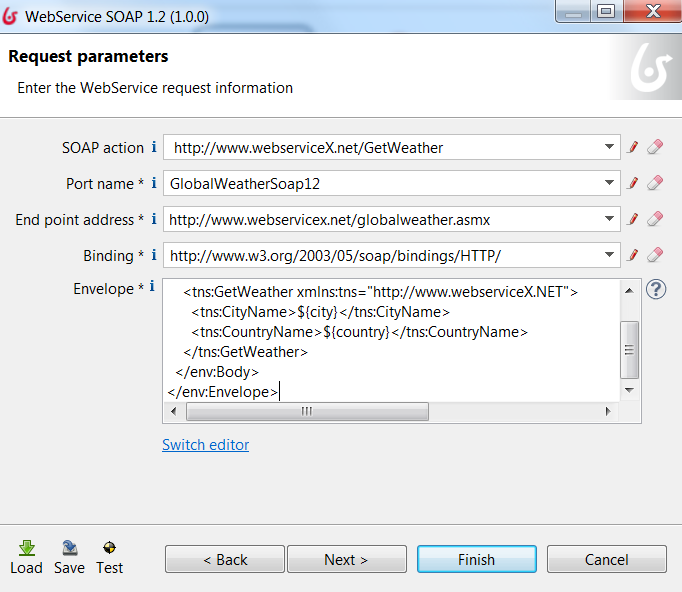Click the </env:Envelope> line in the envelope
The image size is (682, 592).
[x=223, y=392]
